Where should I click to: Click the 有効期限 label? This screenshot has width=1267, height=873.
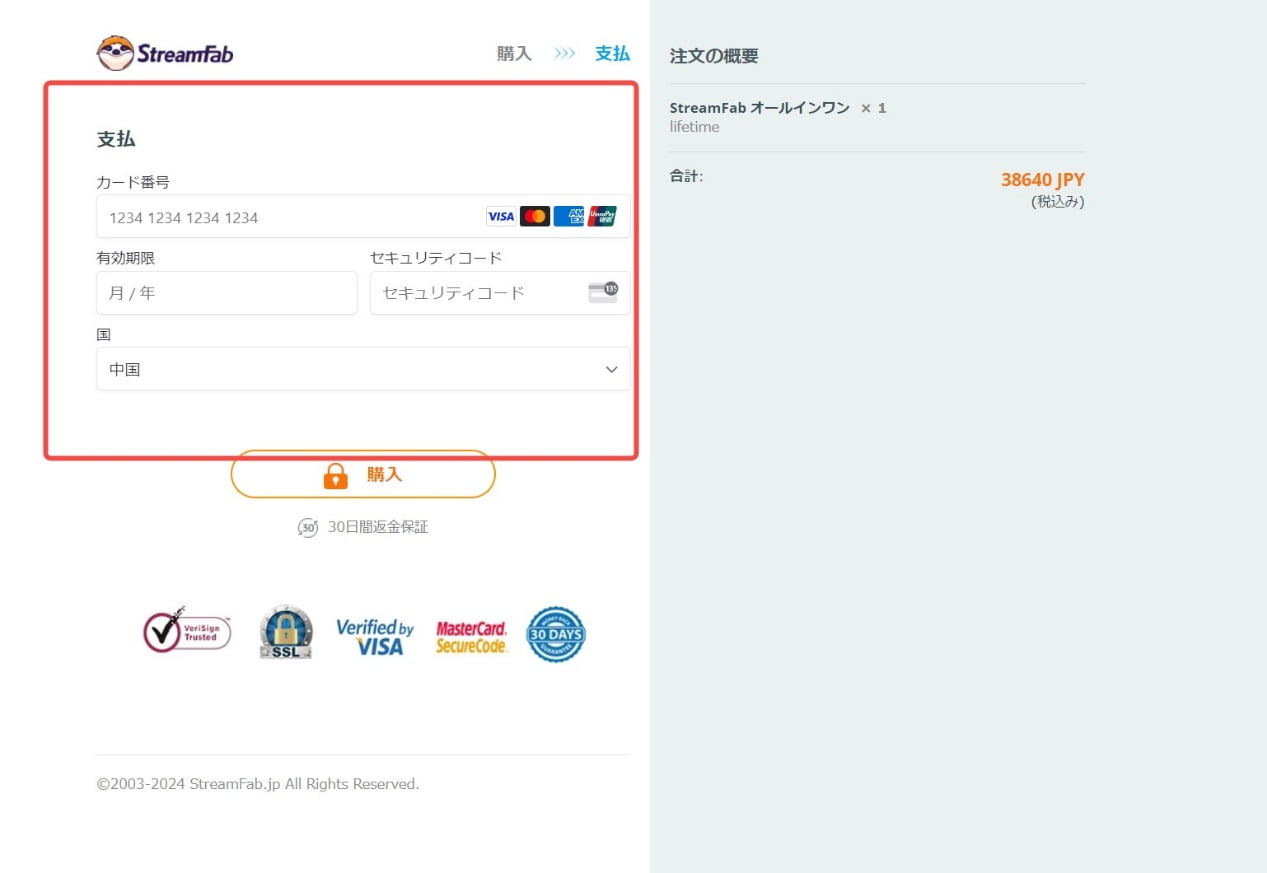[126, 258]
